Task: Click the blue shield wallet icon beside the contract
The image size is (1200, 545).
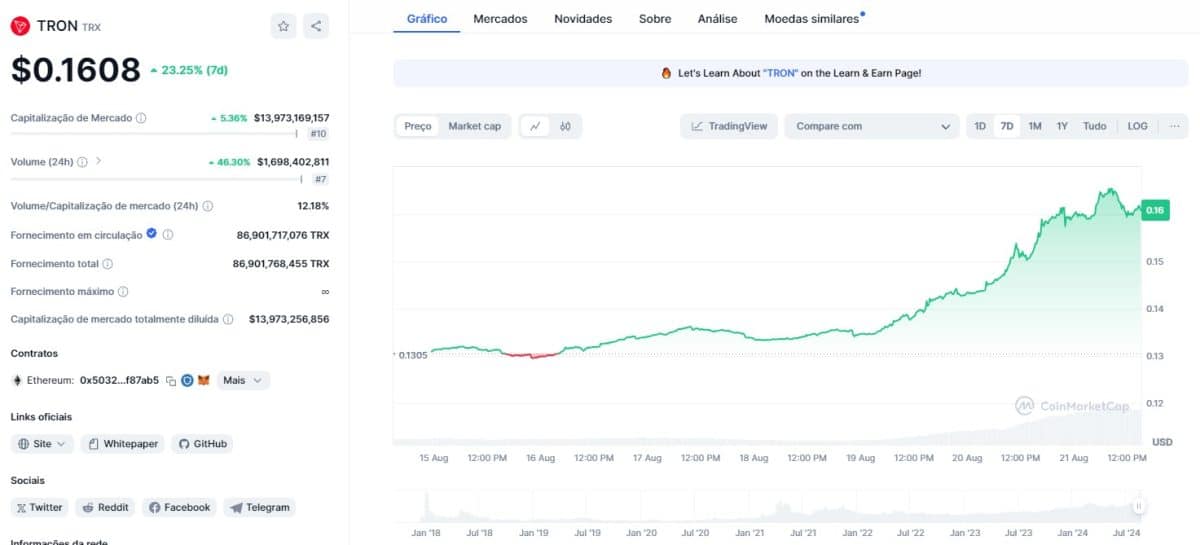Action: pos(187,381)
